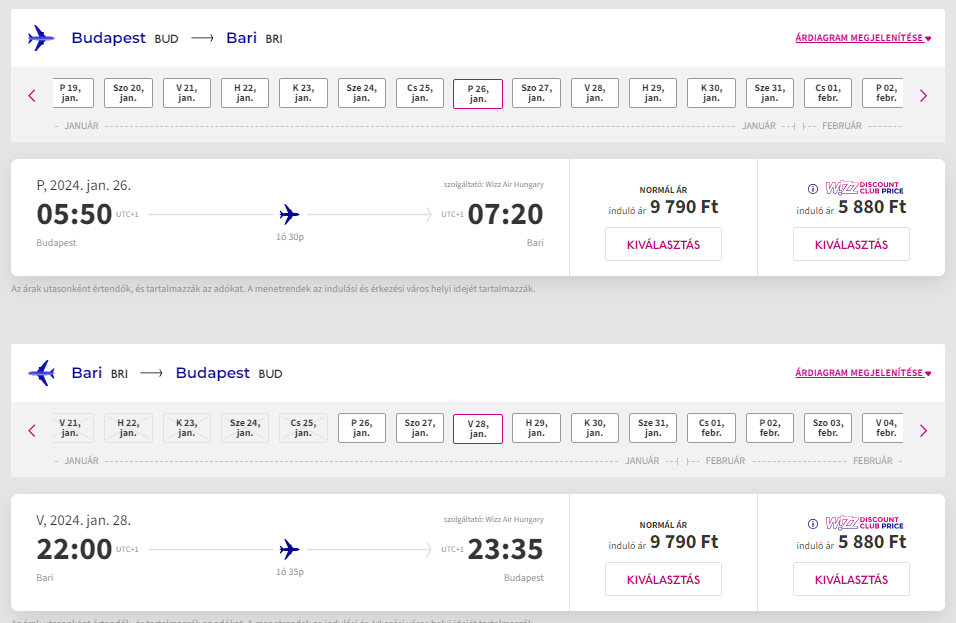Click the airplane icon beside Bari BRI heading

pyautogui.click(x=41, y=373)
